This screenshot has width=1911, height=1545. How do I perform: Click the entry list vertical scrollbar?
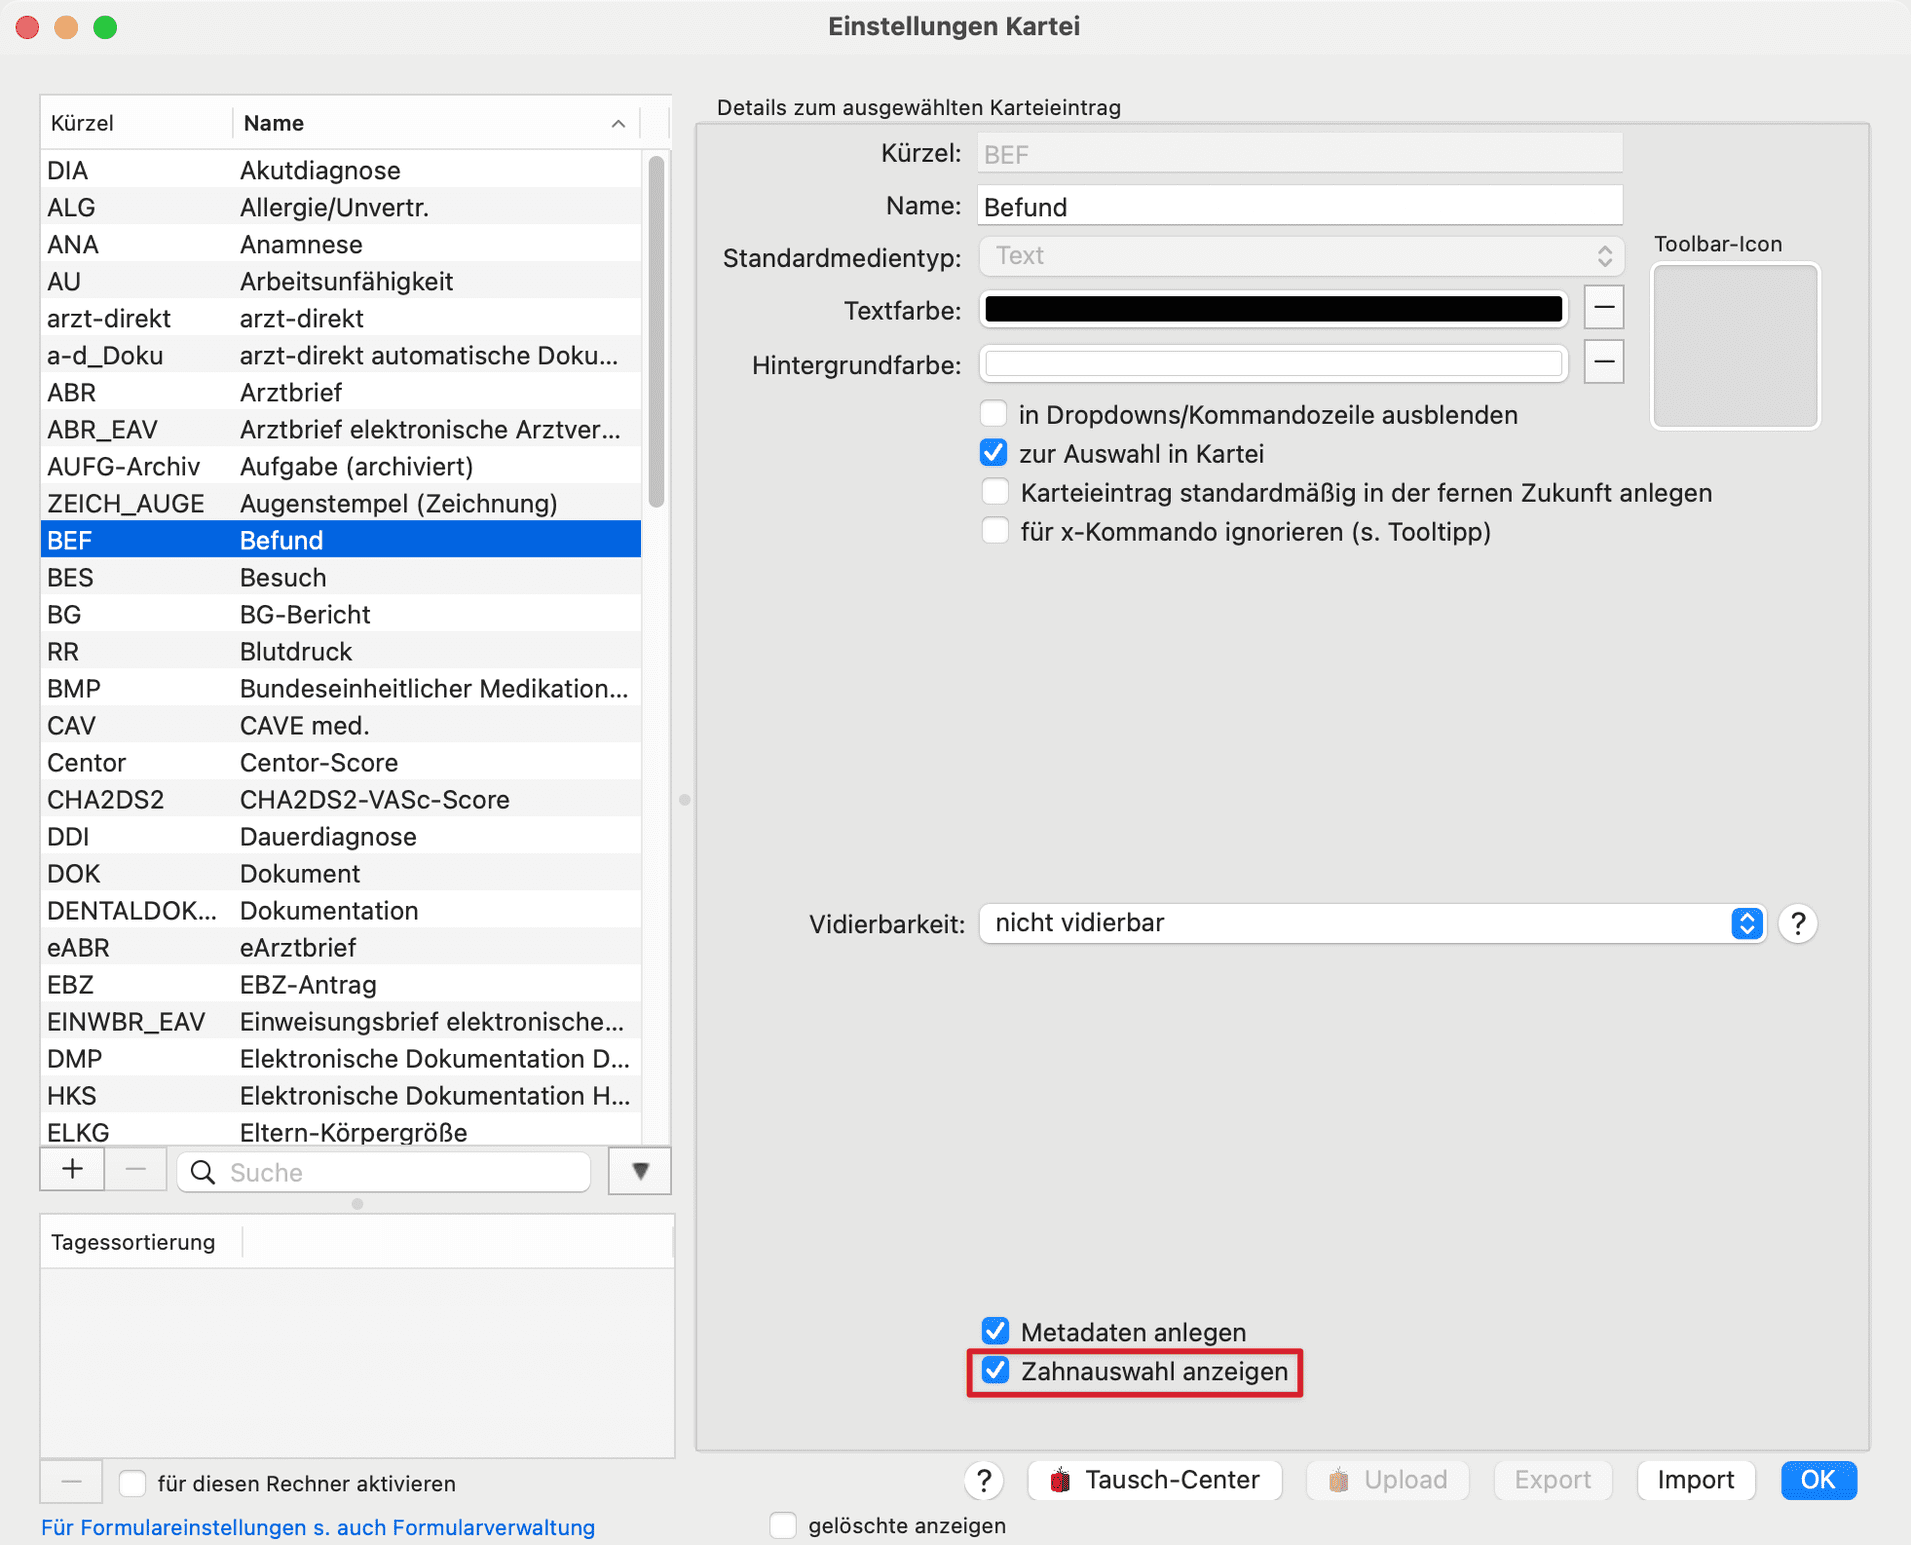click(656, 332)
